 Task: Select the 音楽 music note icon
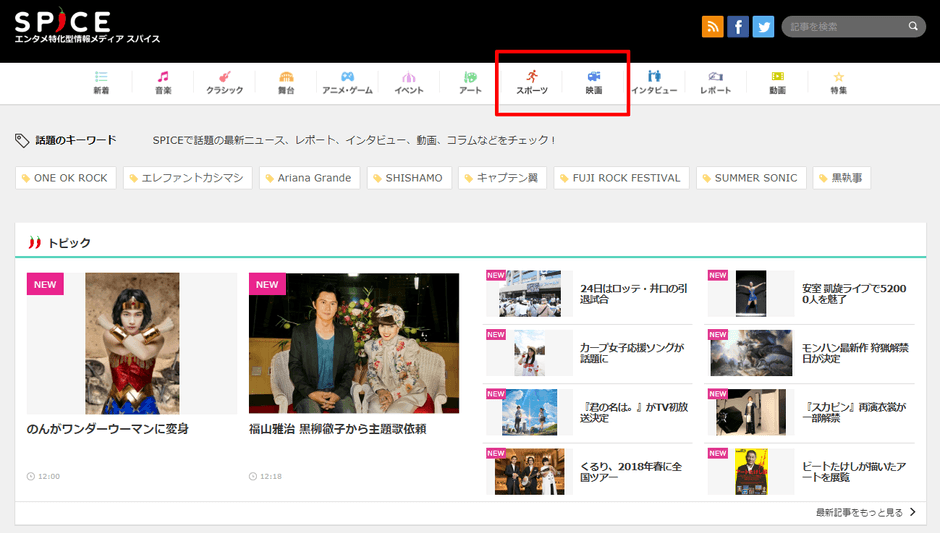click(x=163, y=76)
